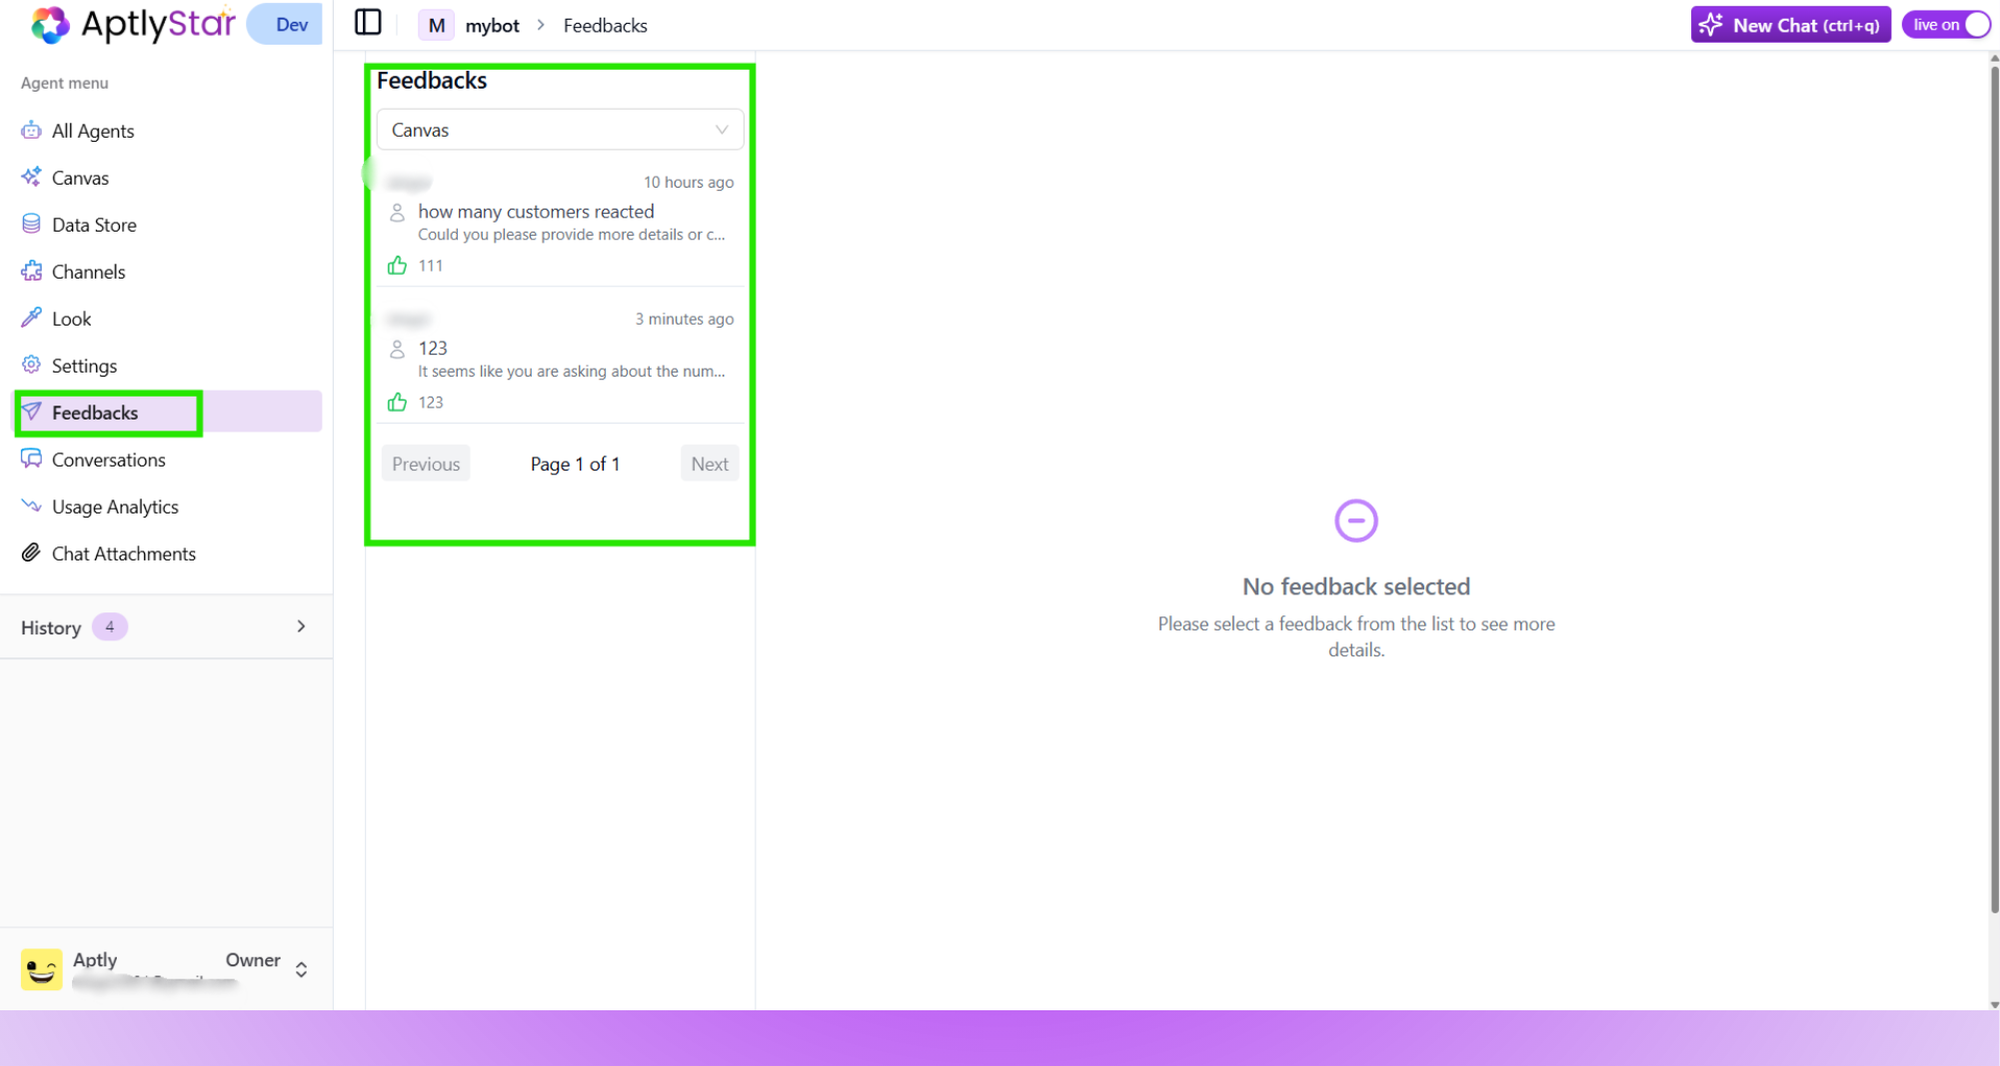The width and height of the screenshot is (2000, 1066).
Task: Select Feedbacks in the agent menu
Action: 94,412
